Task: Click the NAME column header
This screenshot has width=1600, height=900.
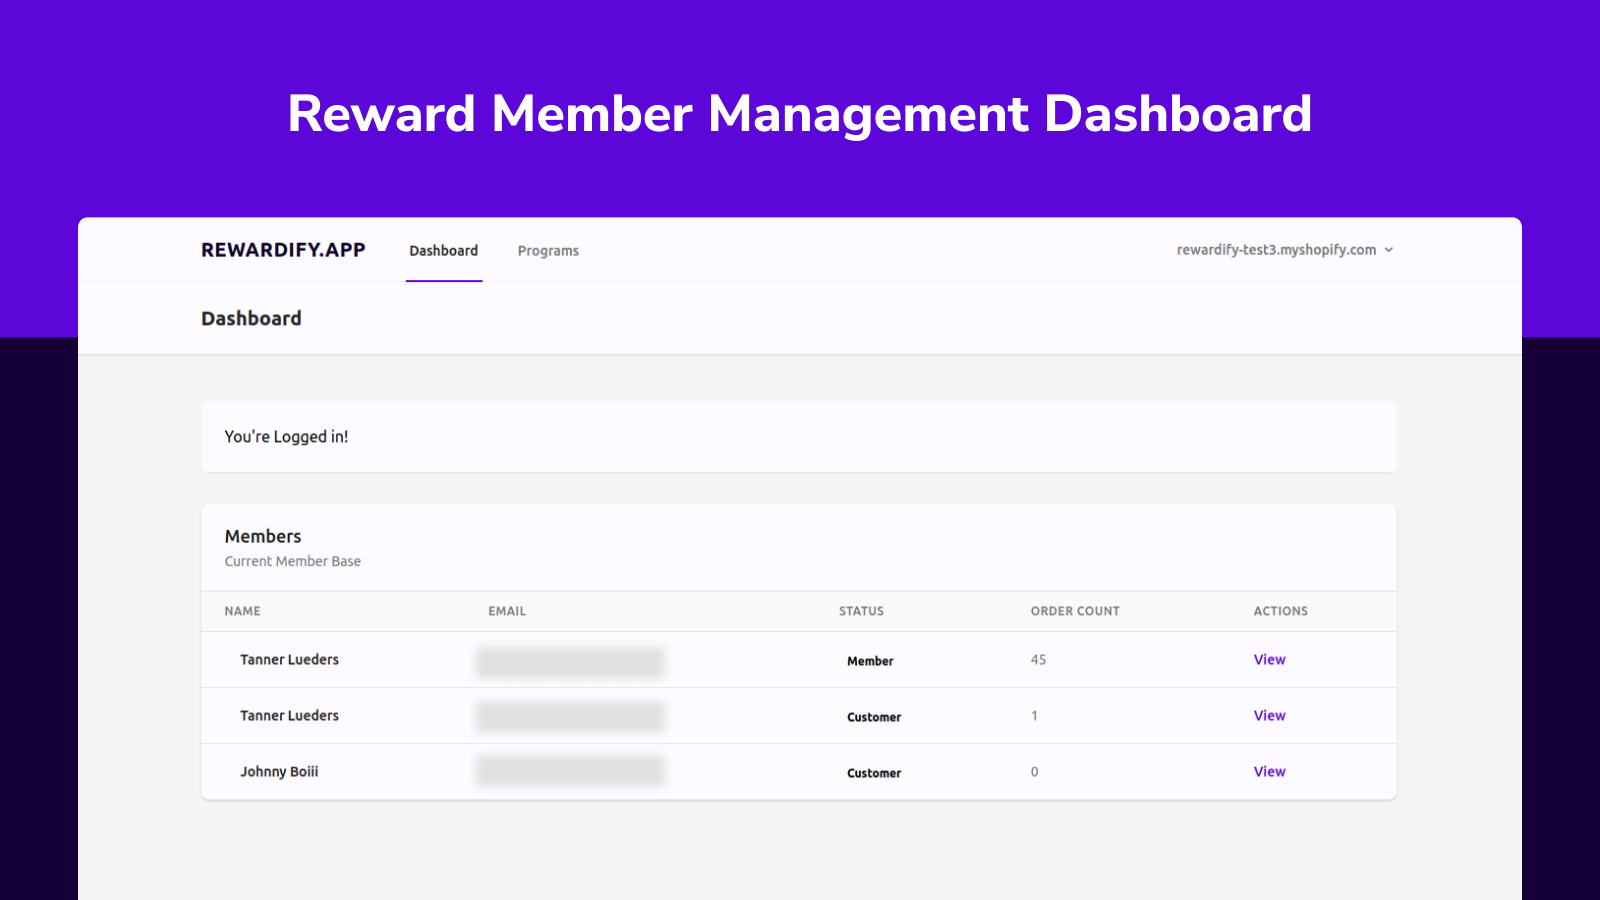Action: [242, 611]
